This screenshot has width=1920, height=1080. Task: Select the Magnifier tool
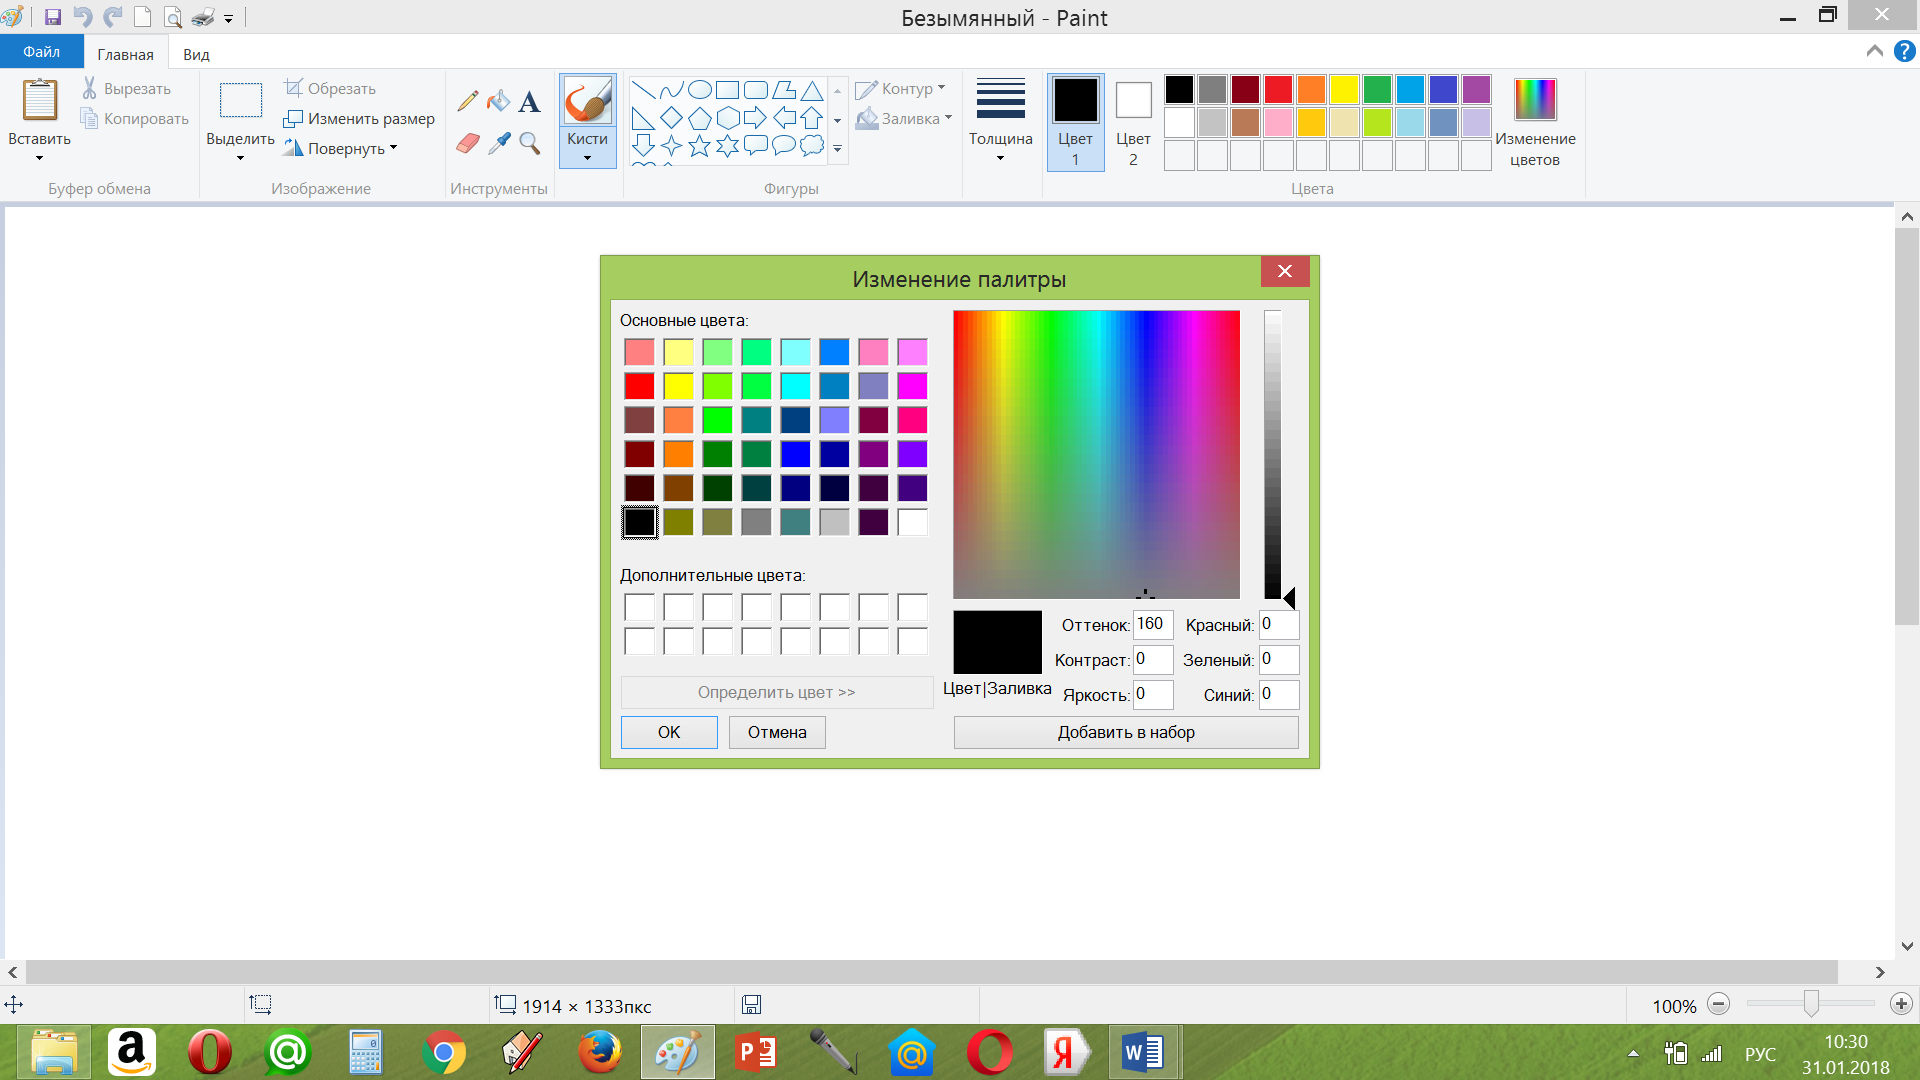point(529,143)
